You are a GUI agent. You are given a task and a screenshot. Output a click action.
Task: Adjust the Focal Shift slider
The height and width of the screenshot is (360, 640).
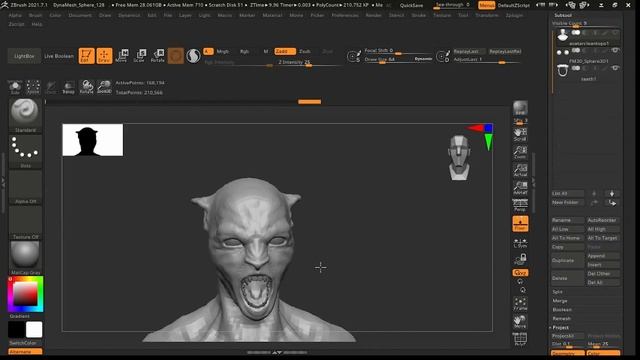pos(398,51)
